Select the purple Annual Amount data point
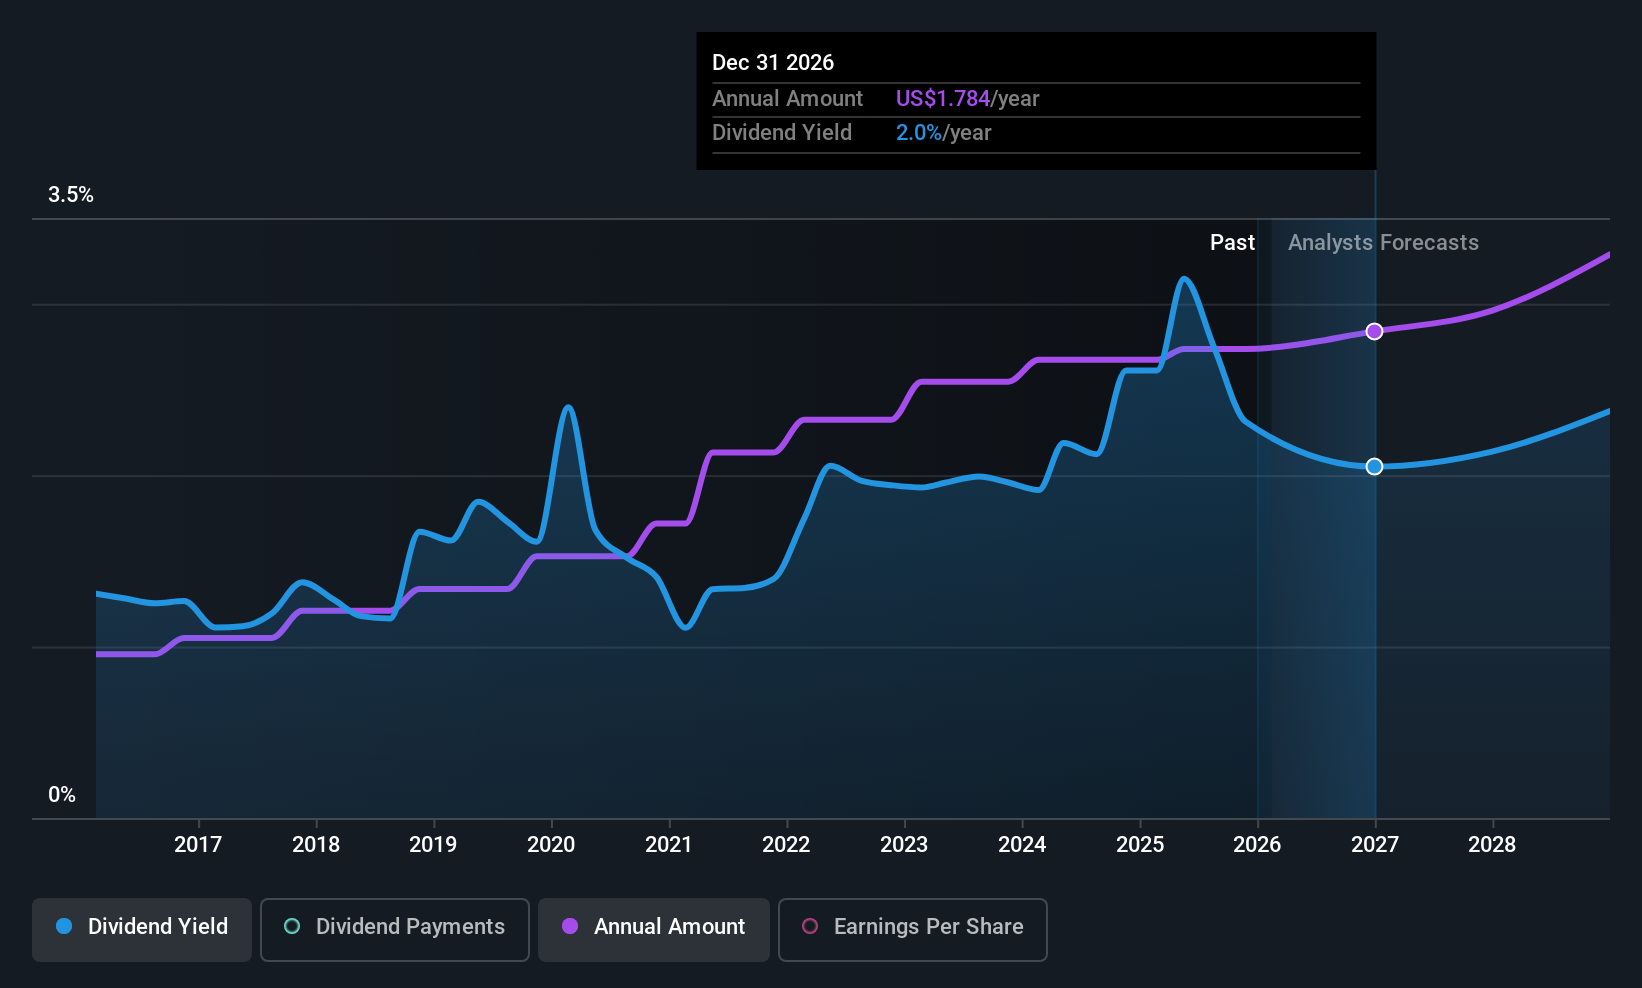Screen dimensions: 1642x988 (x=1375, y=331)
